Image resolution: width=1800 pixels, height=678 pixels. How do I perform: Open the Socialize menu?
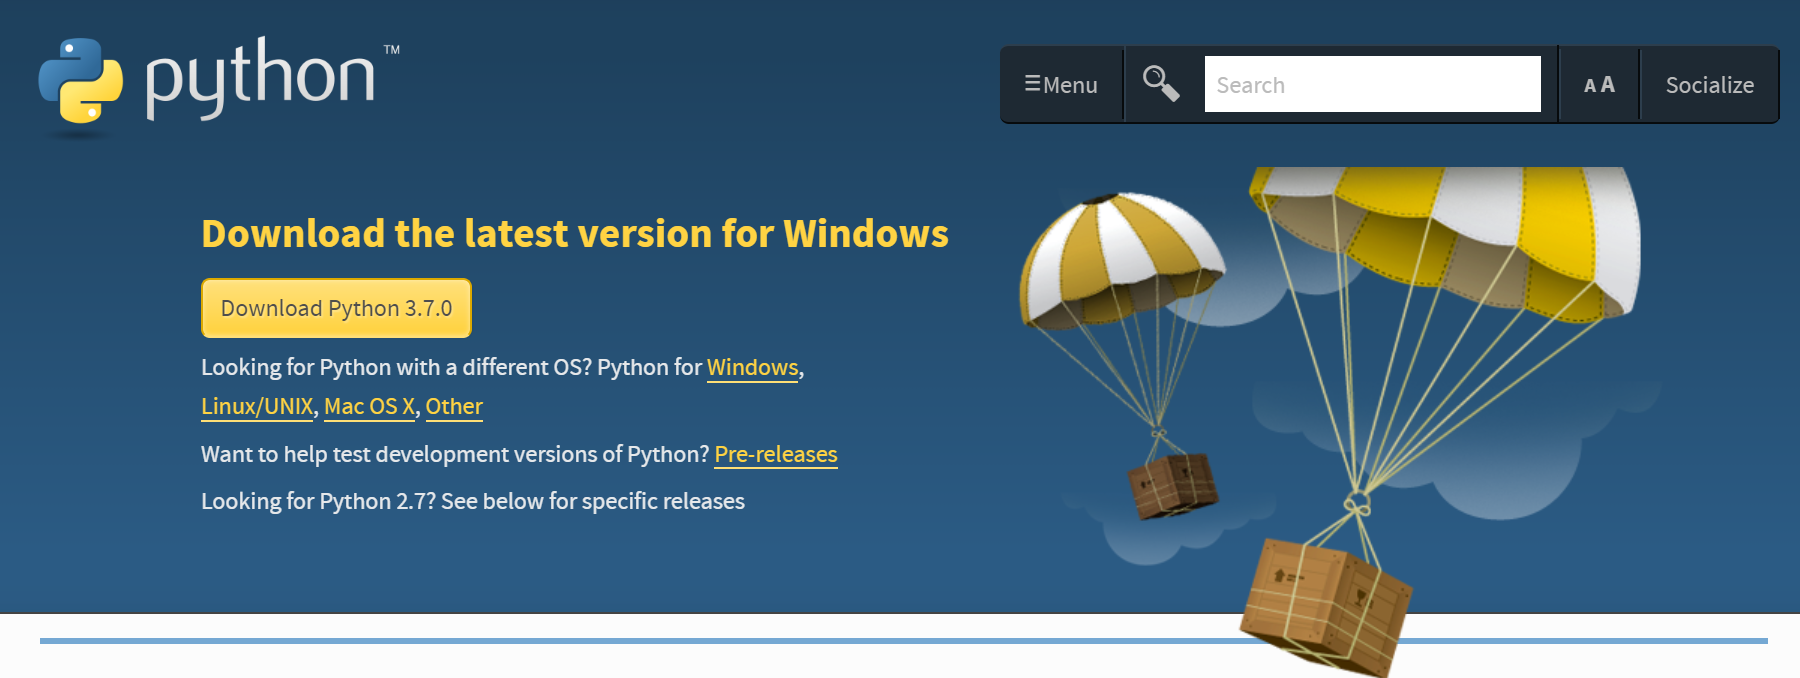coord(1709,85)
